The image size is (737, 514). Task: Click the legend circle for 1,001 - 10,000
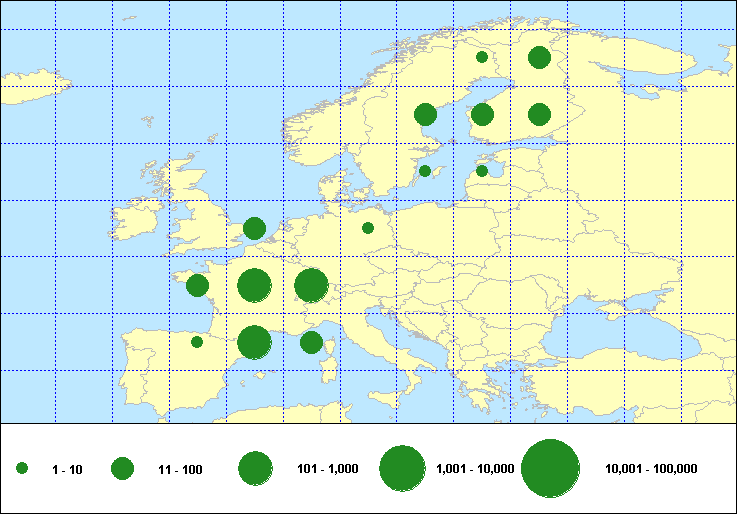coord(403,468)
